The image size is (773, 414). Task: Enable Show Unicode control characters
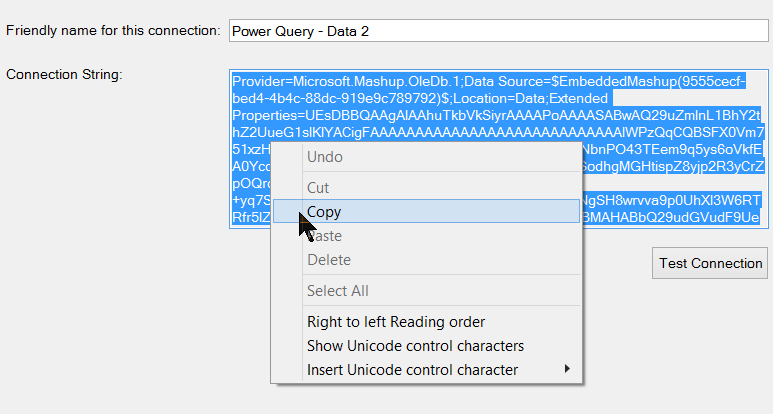pos(415,346)
